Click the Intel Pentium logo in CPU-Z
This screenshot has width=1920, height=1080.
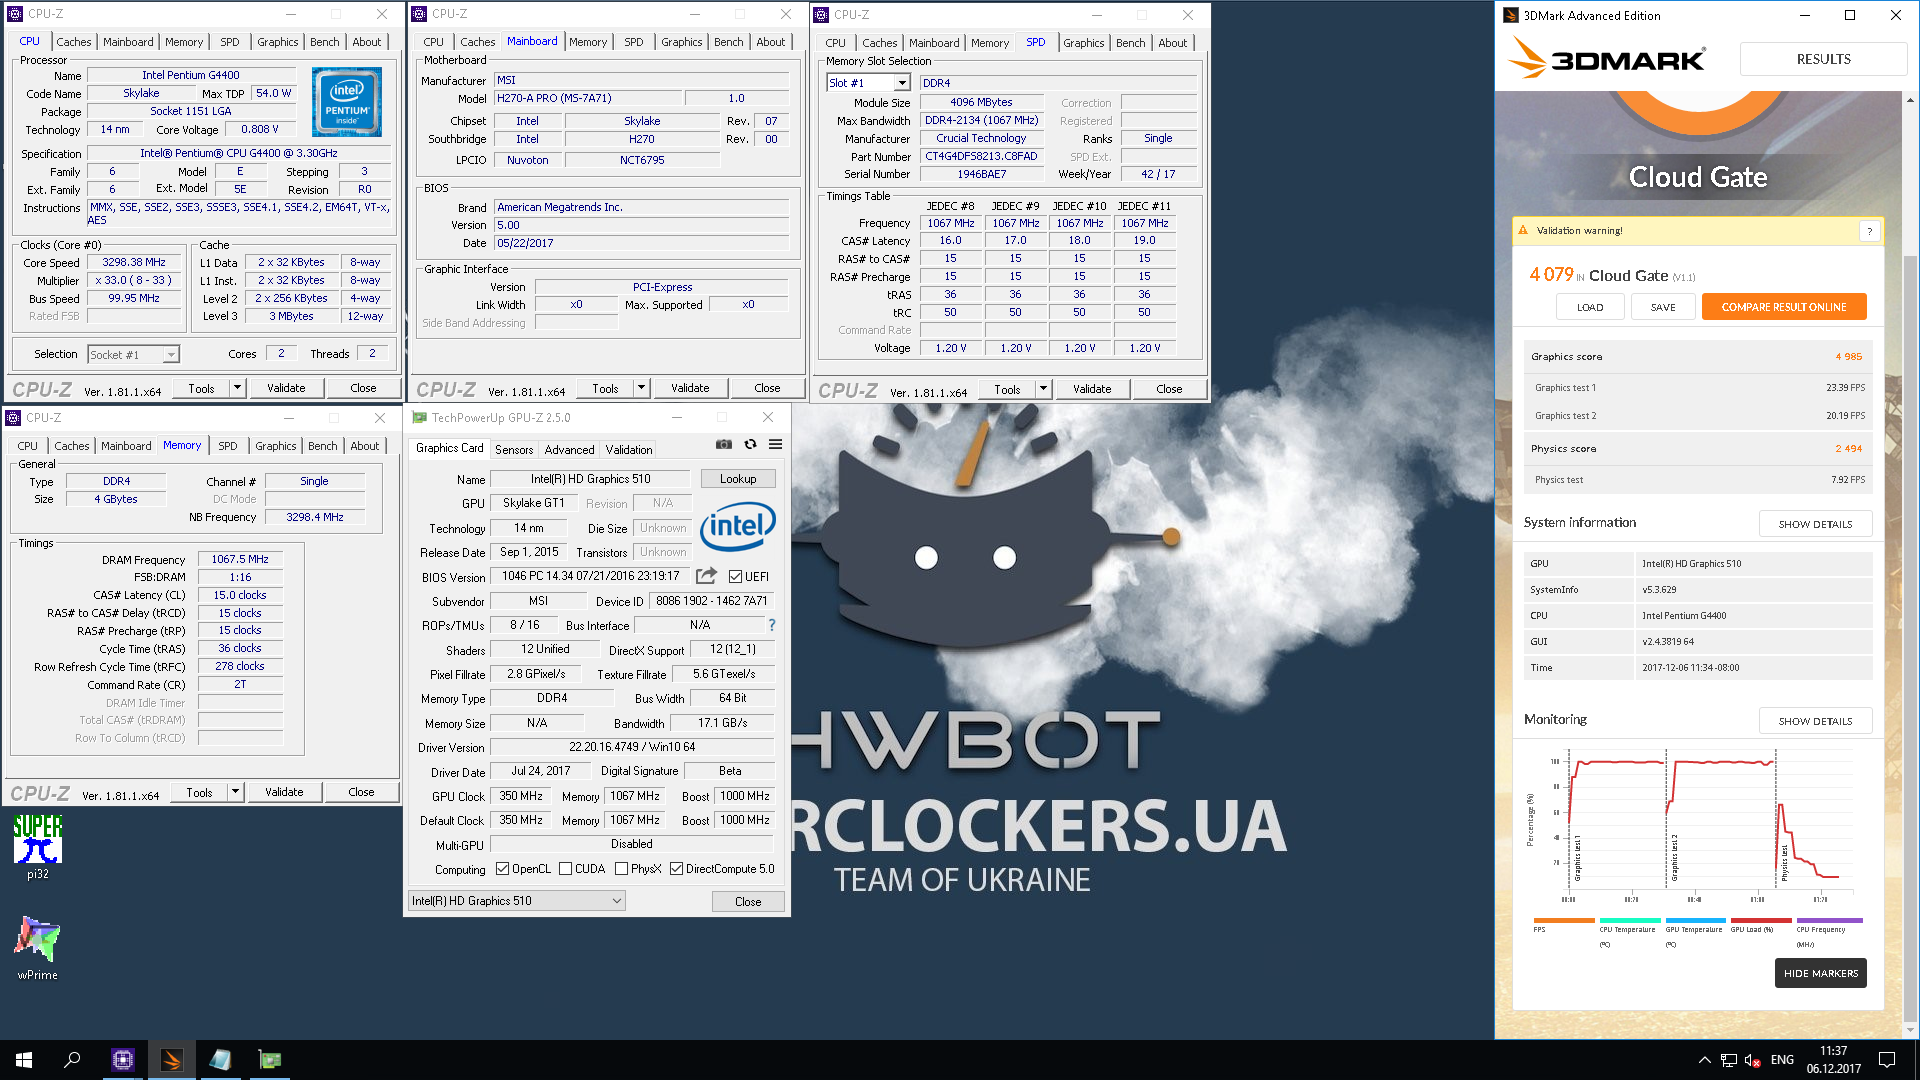[x=347, y=102]
